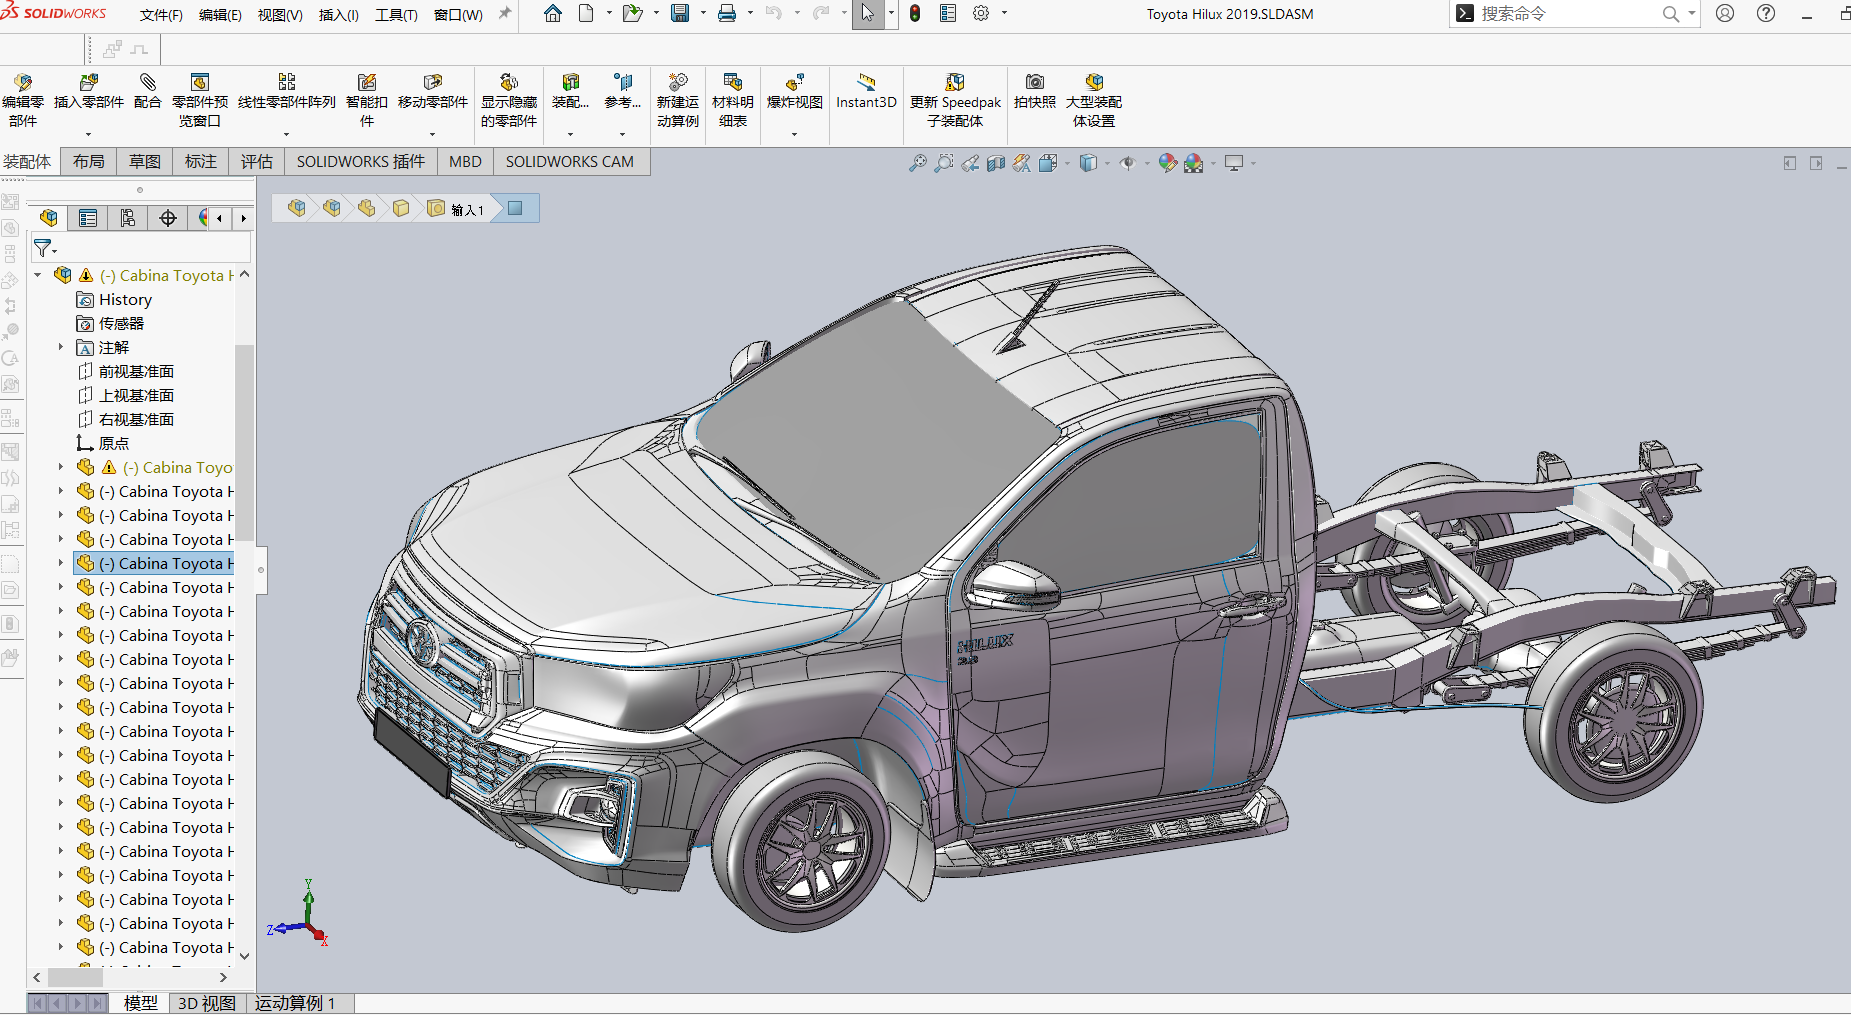Image resolution: width=1851 pixels, height=1015 pixels.
Task: Open the DisplayManager color-ball tab
Action: [203, 218]
